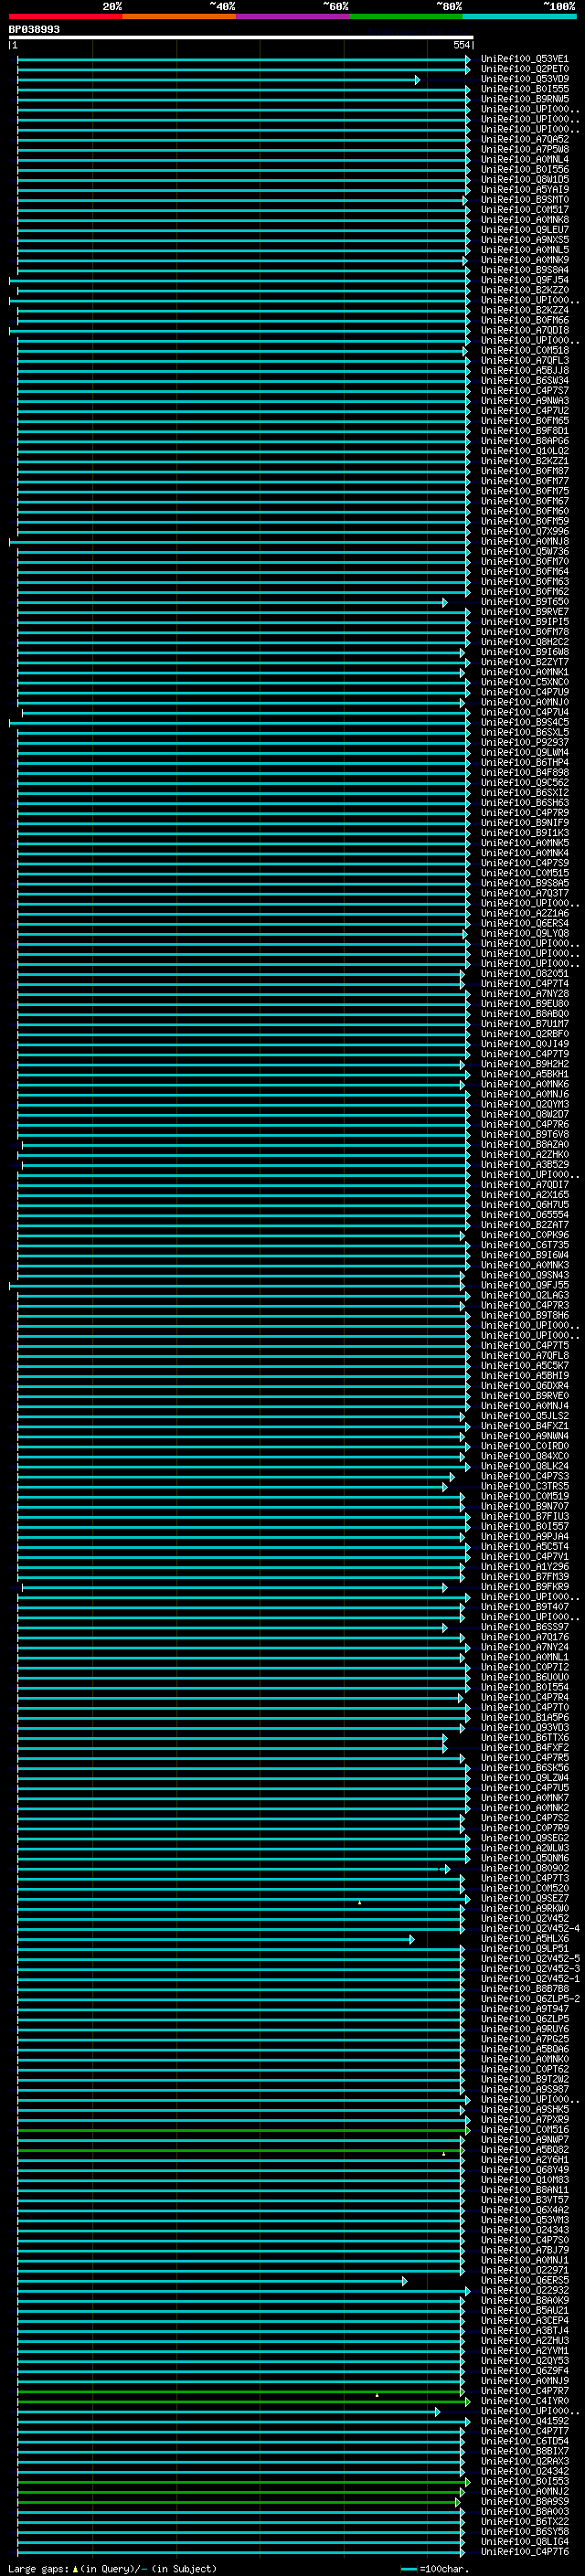The height and width of the screenshot is (2576, 585).
Task: Click the red ~20% identity legend bar
Action: pyautogui.click(x=65, y=16)
